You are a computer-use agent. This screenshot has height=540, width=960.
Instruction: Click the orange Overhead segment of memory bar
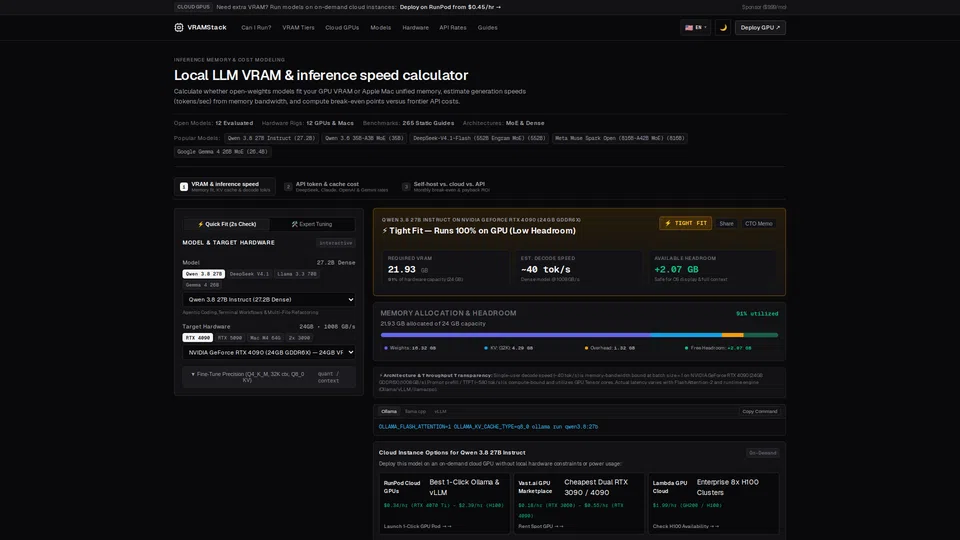(733, 335)
